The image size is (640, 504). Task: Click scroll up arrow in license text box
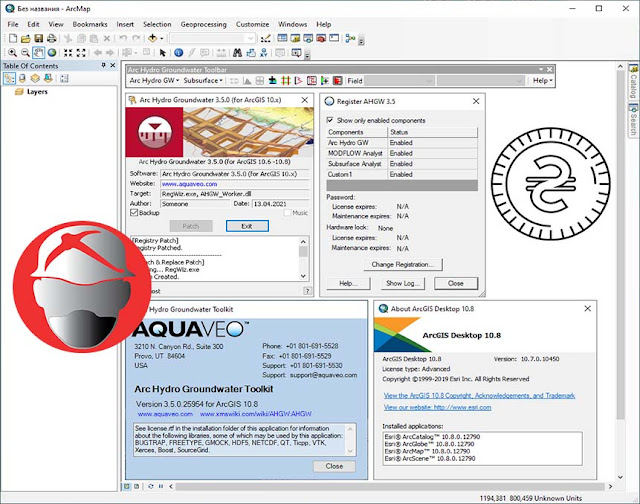350,429
